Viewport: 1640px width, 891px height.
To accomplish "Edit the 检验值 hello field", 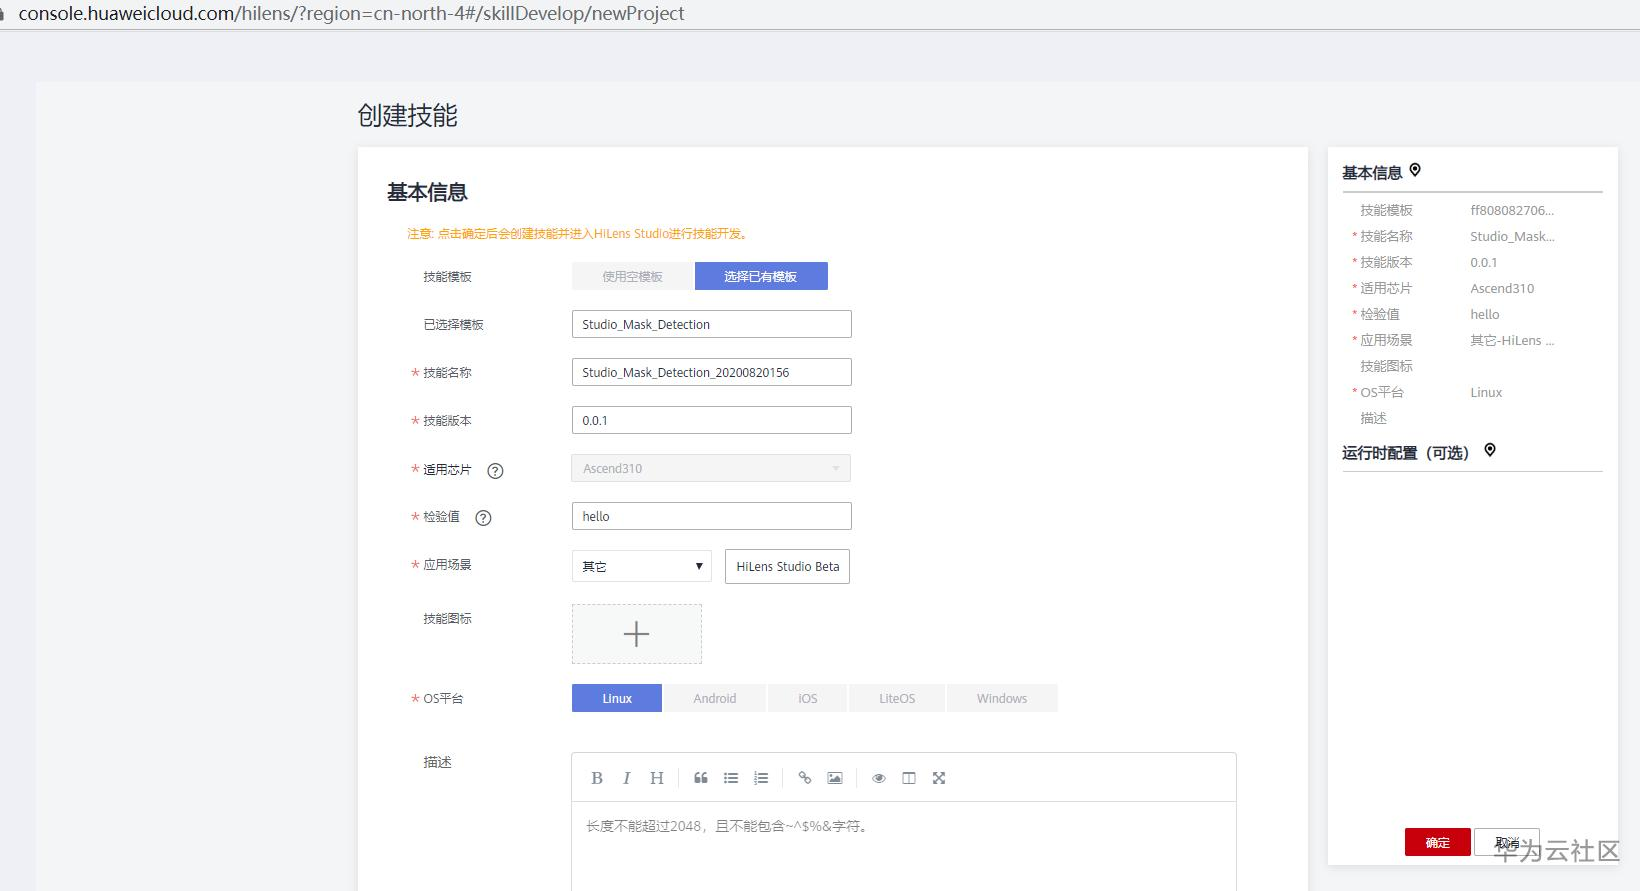I will 712,516.
